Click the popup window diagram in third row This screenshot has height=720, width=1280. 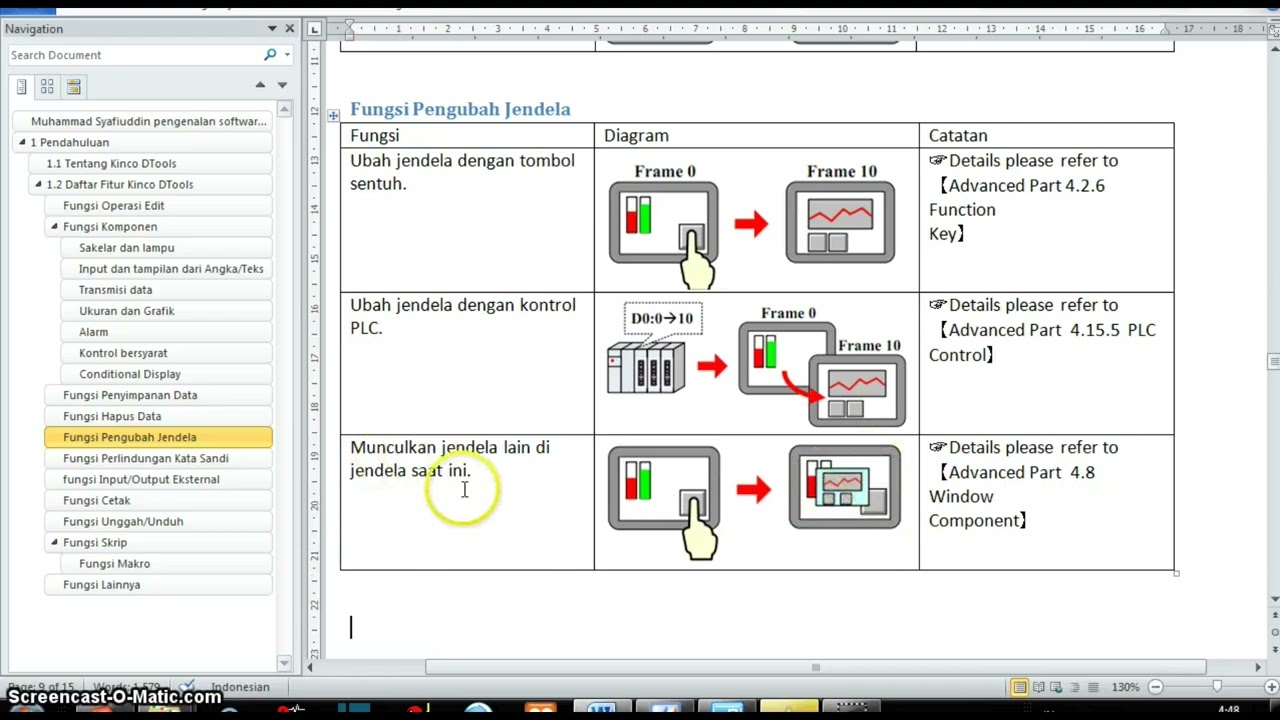[845, 488]
